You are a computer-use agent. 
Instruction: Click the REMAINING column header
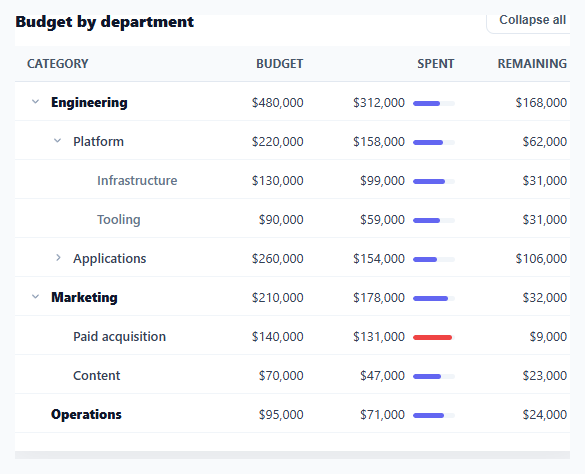[x=532, y=64]
